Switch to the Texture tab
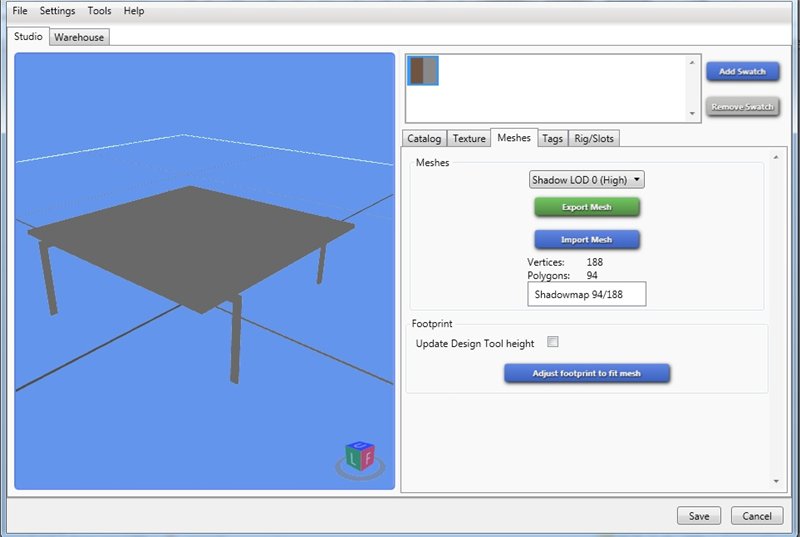800x537 pixels. (469, 139)
